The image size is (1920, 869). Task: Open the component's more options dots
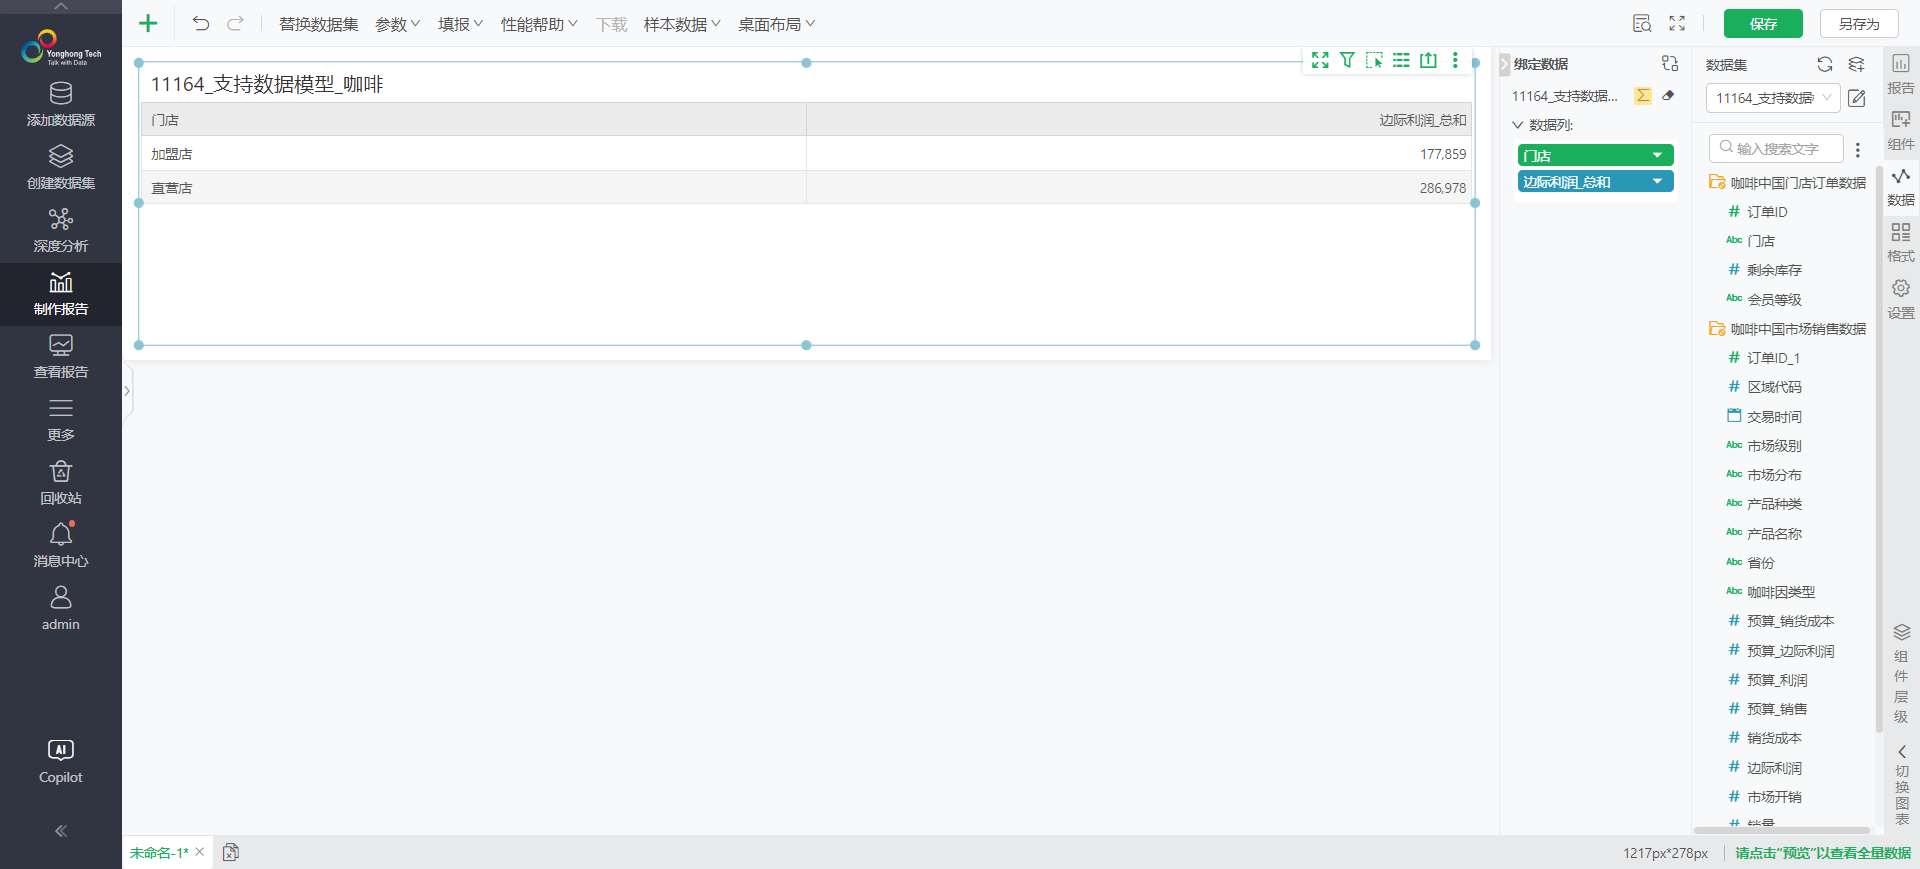1455,60
